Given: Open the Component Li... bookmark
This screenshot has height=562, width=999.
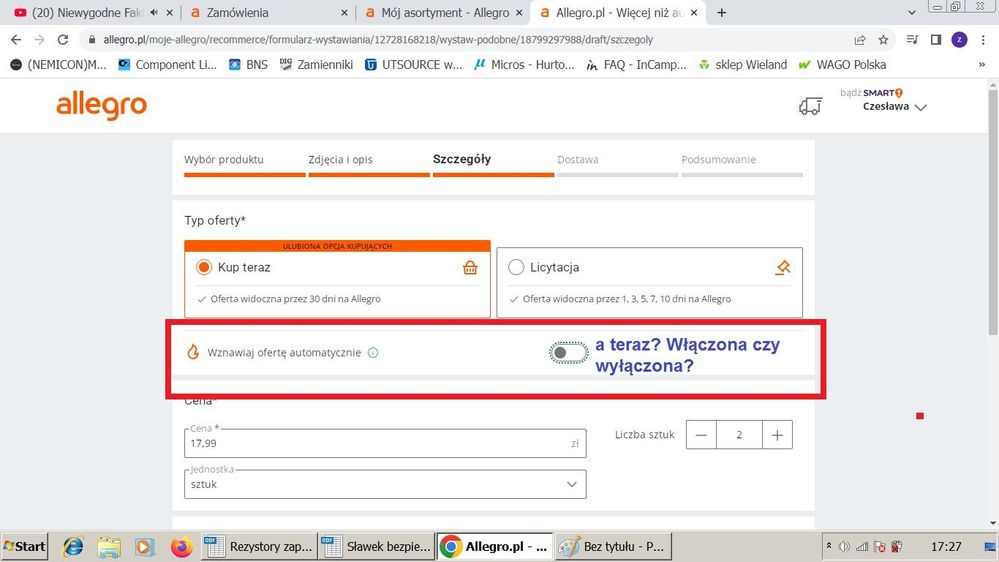Looking at the screenshot, I should click(168, 64).
